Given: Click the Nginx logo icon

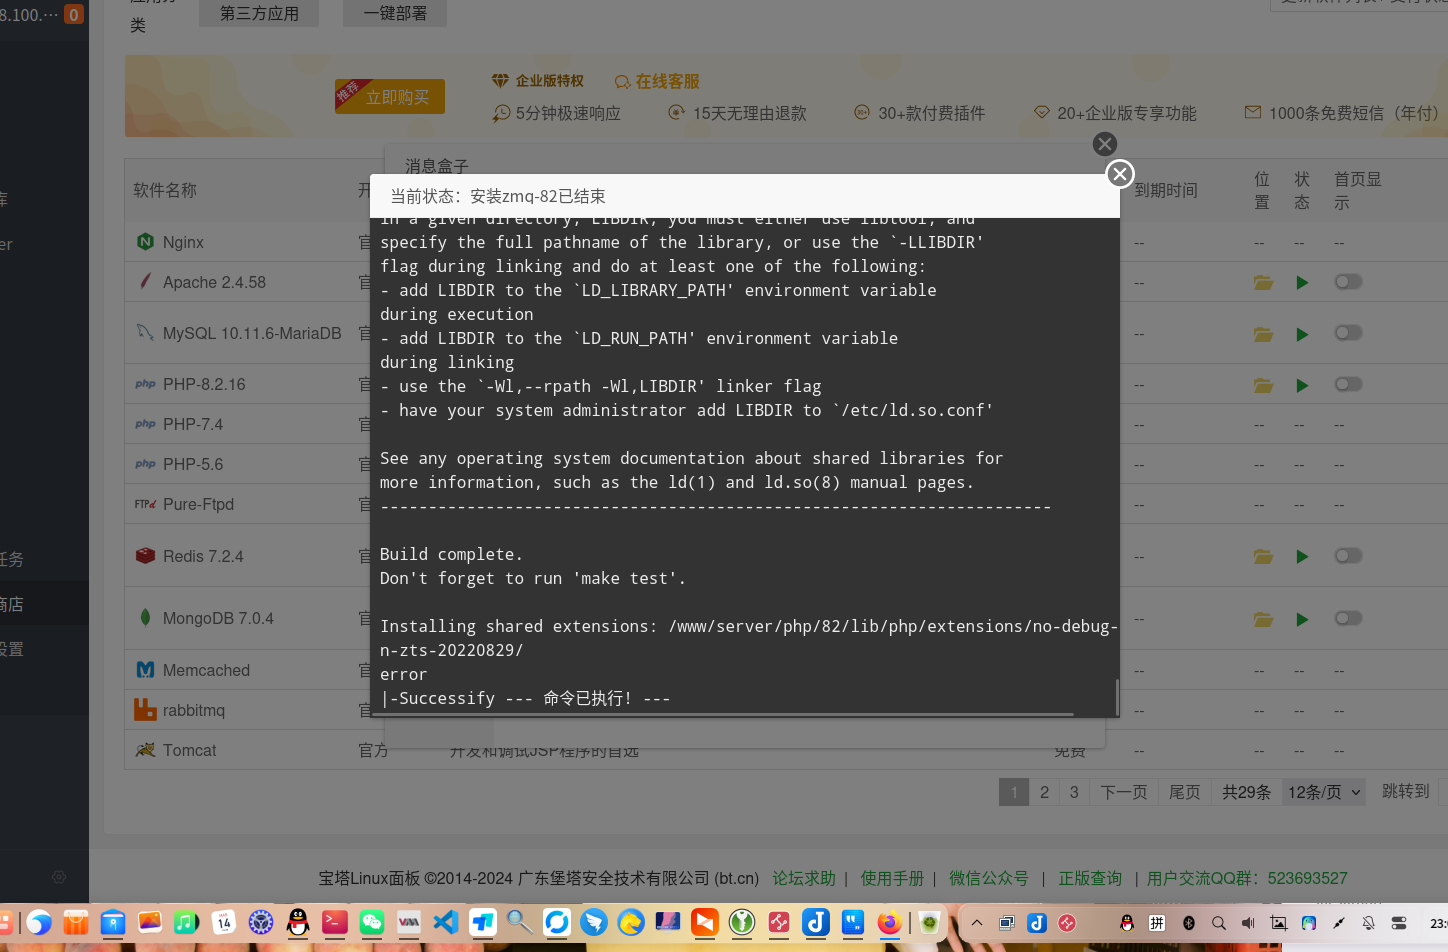Looking at the screenshot, I should [145, 242].
